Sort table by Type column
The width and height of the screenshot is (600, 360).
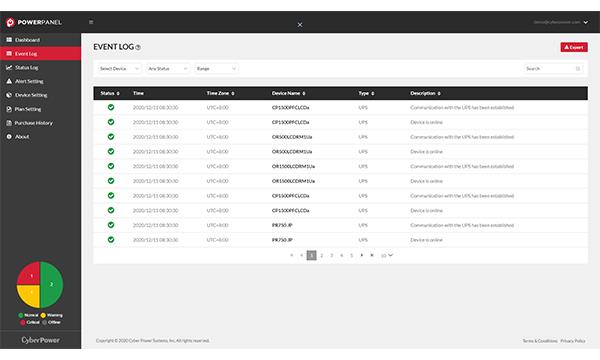point(366,93)
